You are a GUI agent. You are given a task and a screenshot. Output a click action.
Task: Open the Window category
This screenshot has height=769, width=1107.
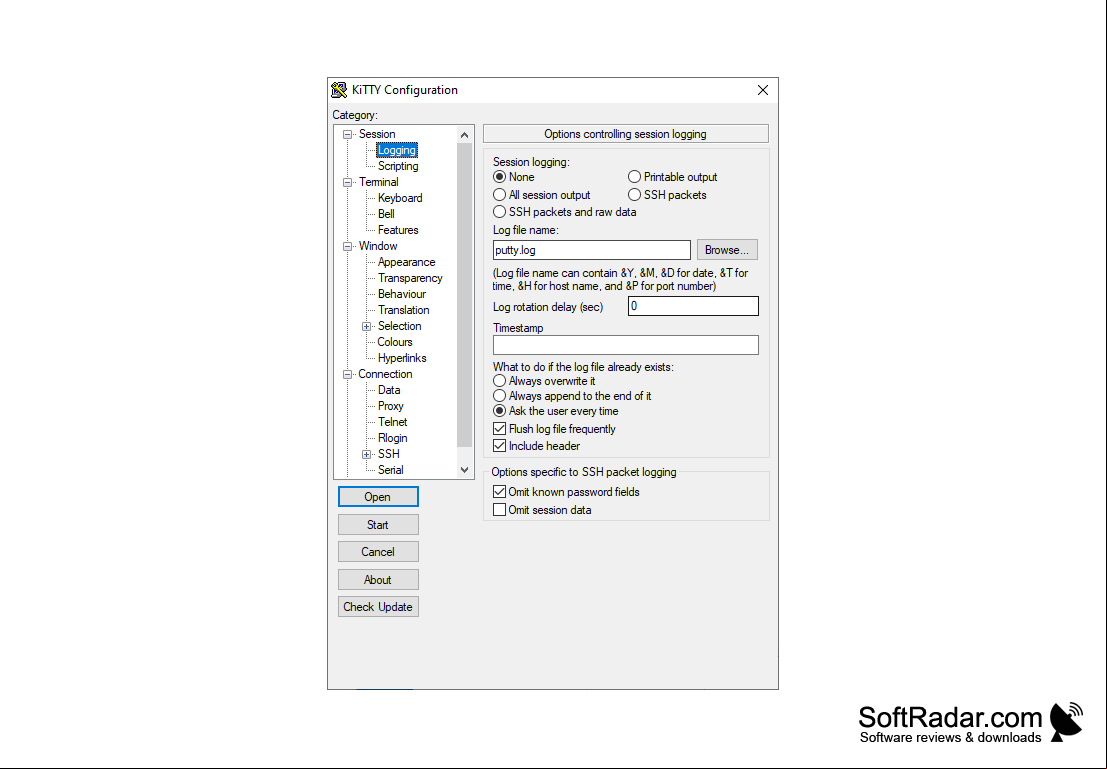(378, 246)
